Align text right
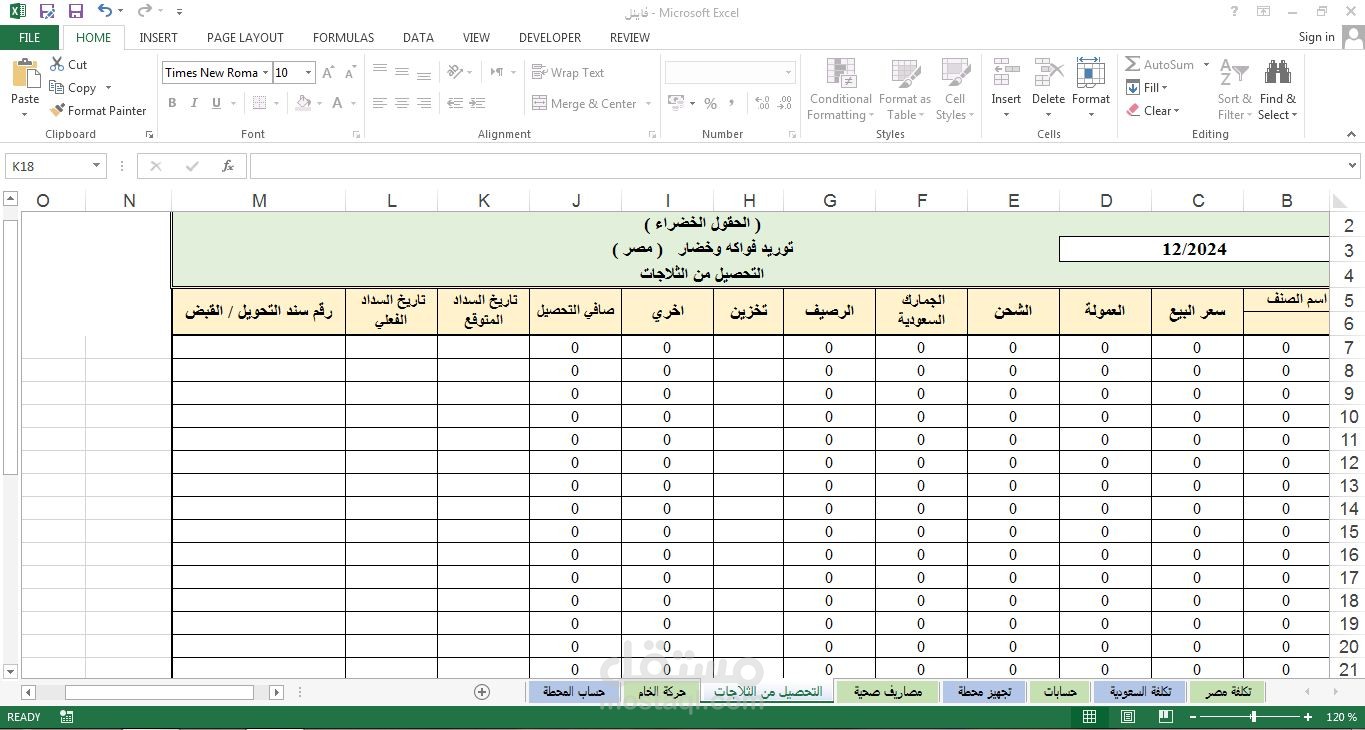1365x730 pixels. pyautogui.click(x=424, y=103)
